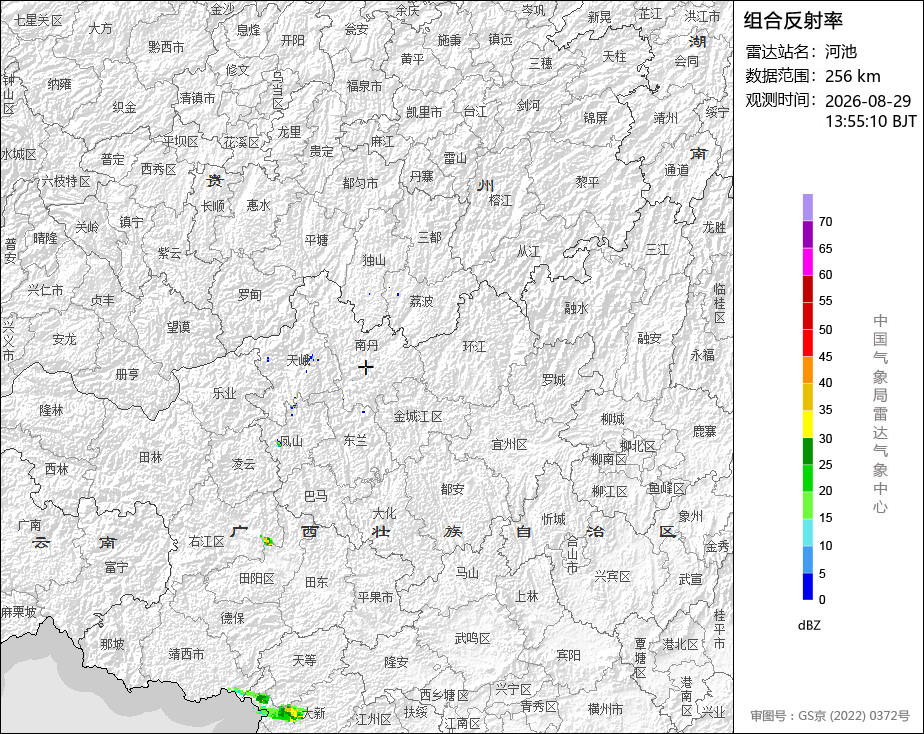This screenshot has width=924, height=734.
Task: Click the map label 富宁
Action: (116, 567)
